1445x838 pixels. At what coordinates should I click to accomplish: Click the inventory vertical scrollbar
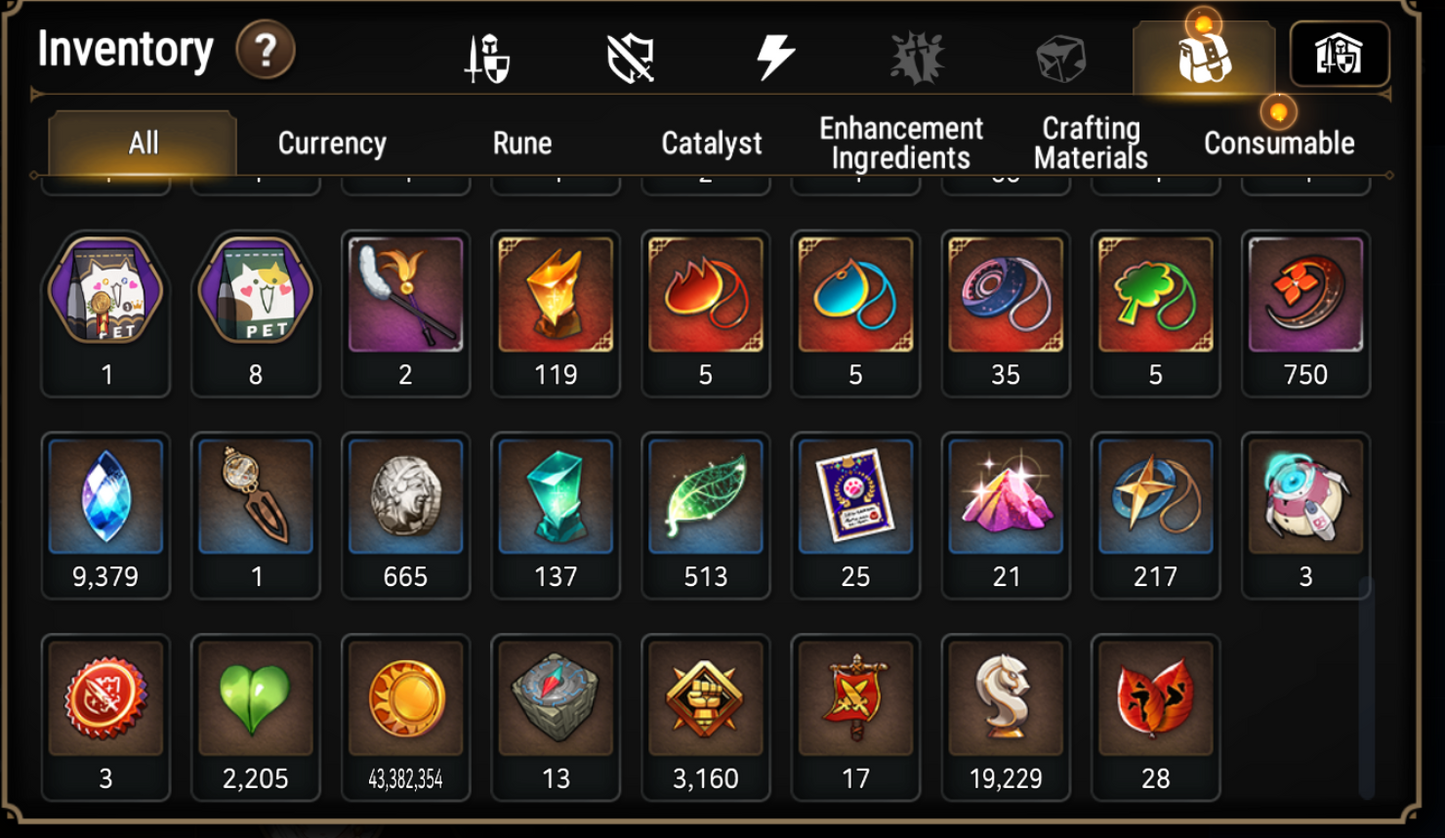(1366, 687)
